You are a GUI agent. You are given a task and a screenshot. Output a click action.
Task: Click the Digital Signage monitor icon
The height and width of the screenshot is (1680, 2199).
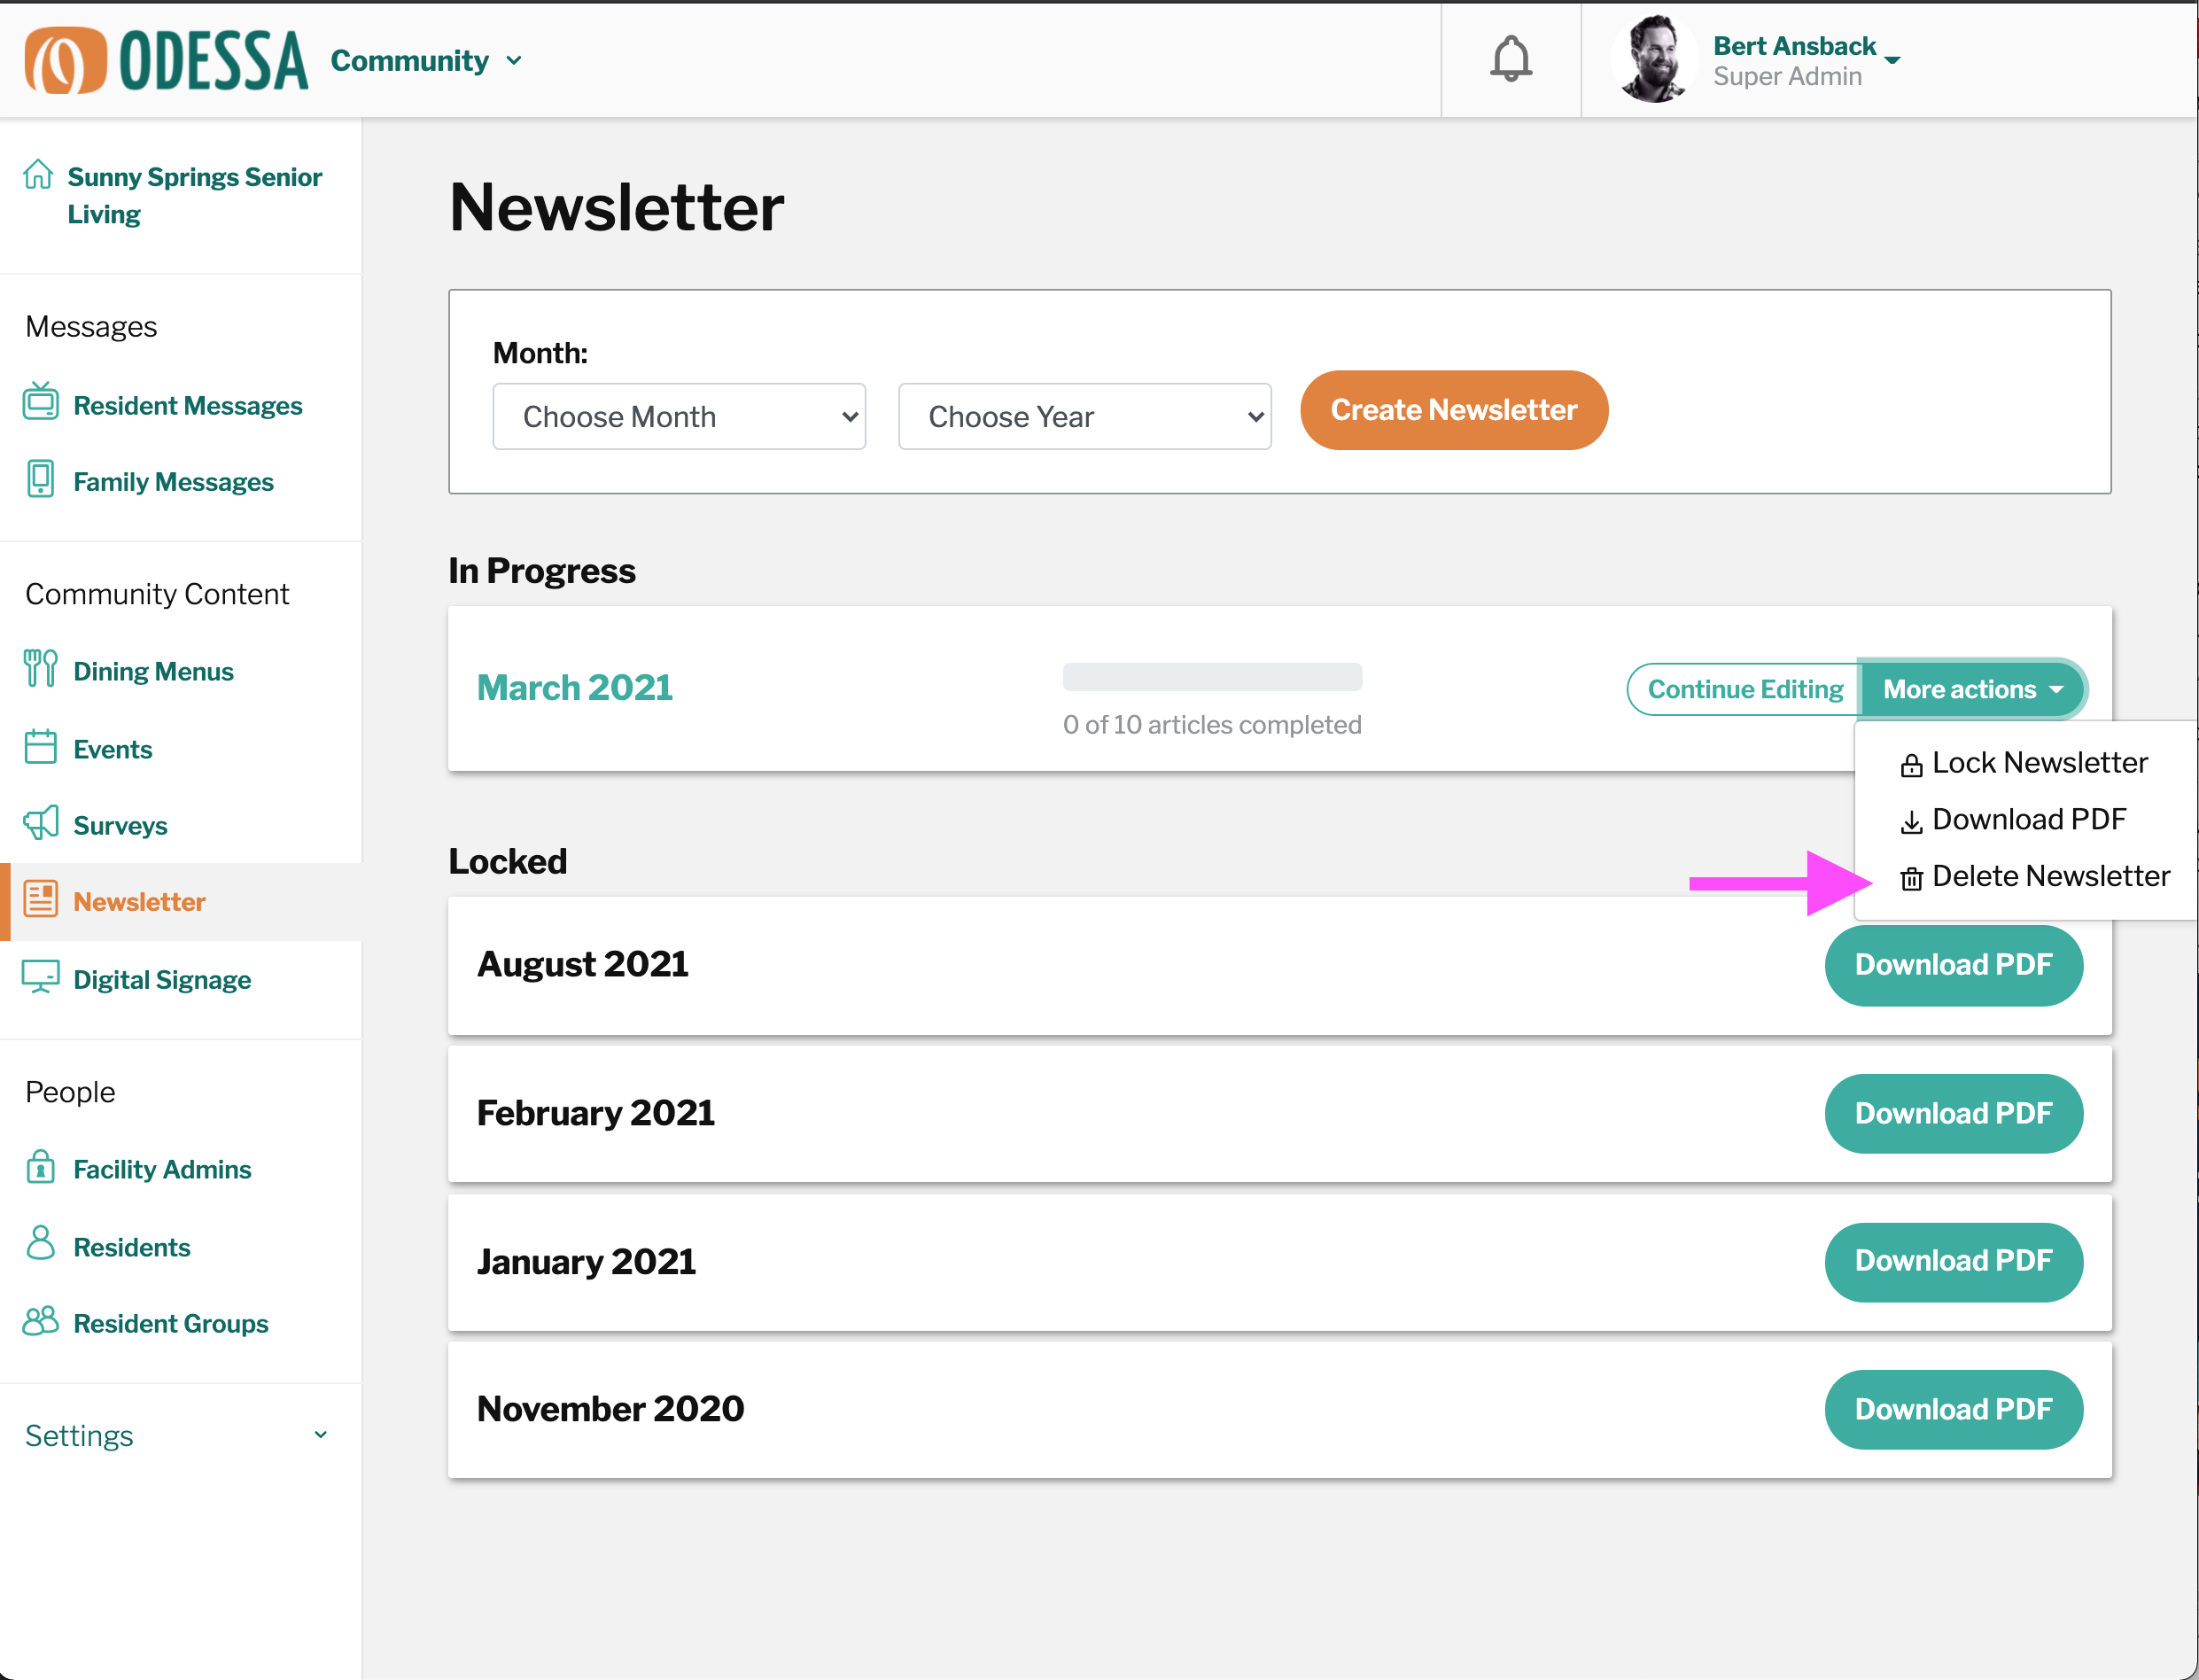coord(41,978)
